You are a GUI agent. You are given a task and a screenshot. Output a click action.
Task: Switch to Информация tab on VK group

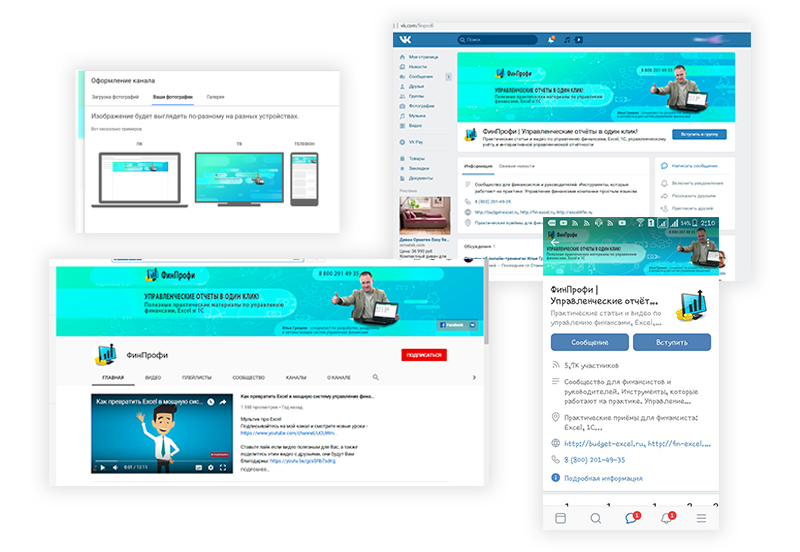pyautogui.click(x=478, y=166)
